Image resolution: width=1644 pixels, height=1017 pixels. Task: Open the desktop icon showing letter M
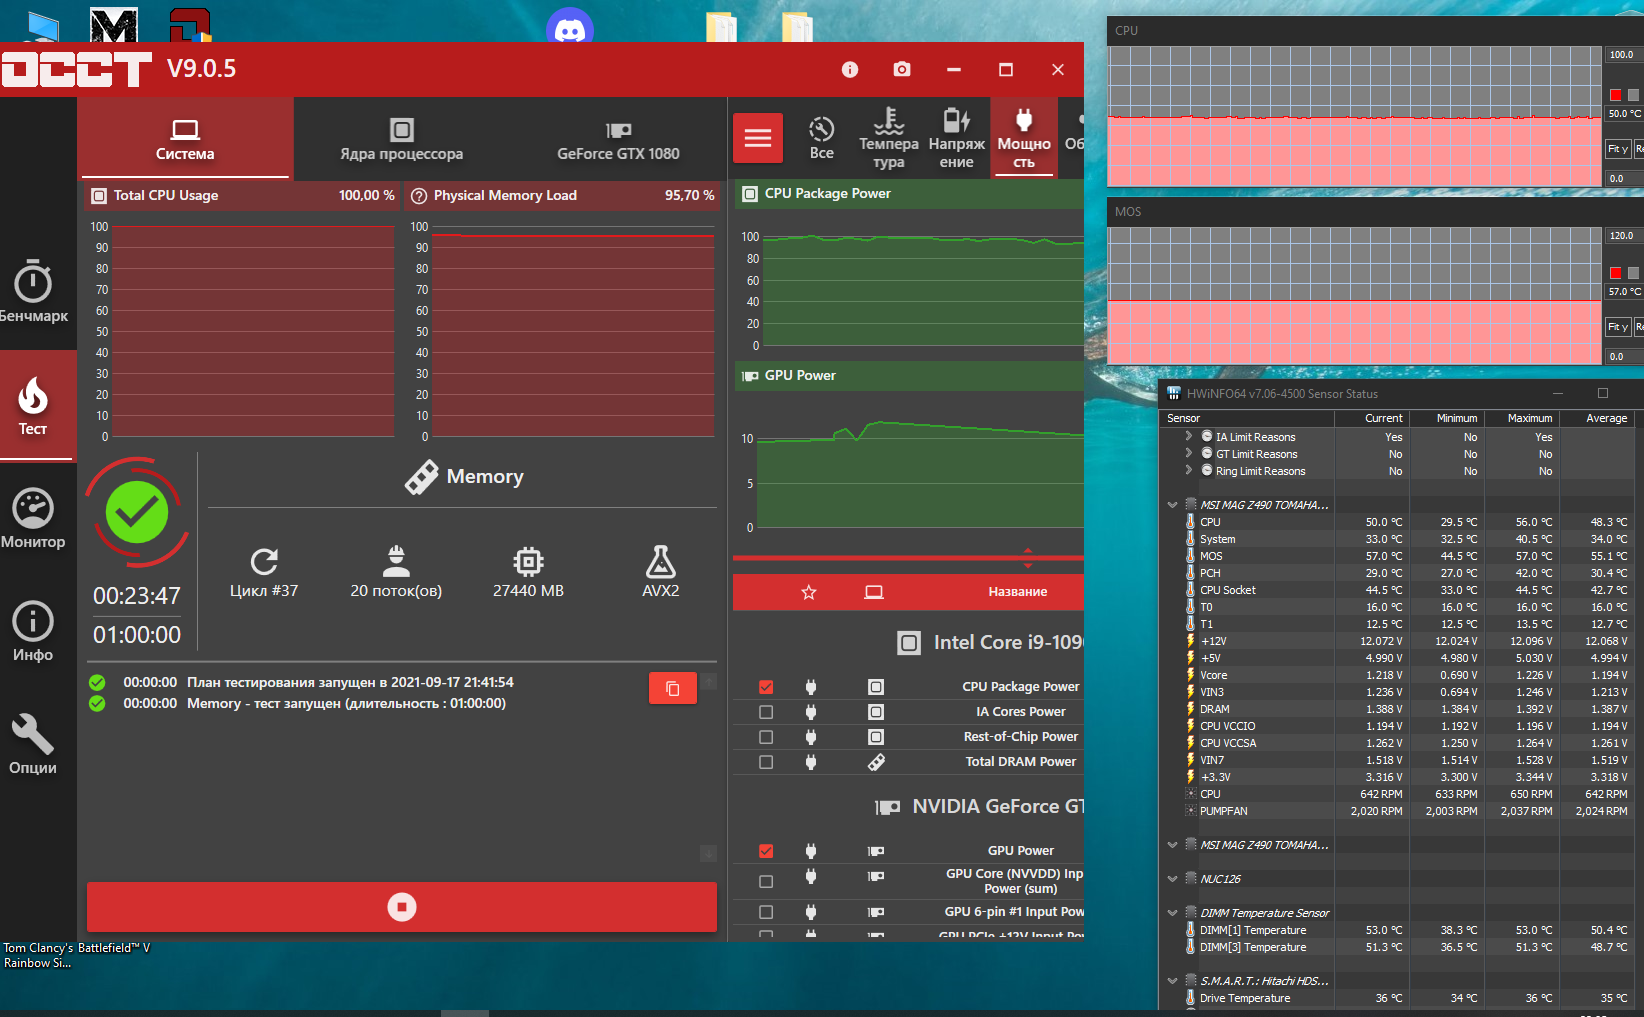point(114,25)
